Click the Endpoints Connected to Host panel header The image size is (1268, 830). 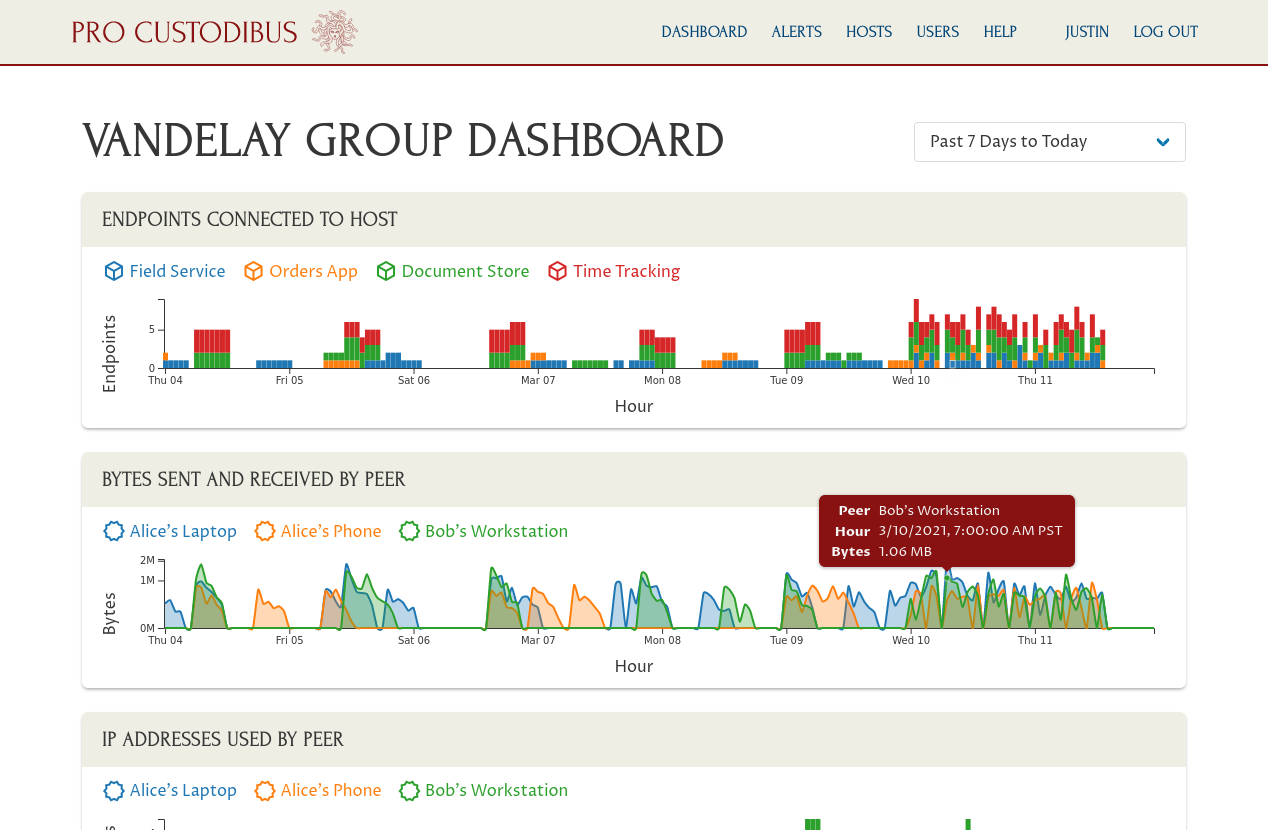[634, 220]
